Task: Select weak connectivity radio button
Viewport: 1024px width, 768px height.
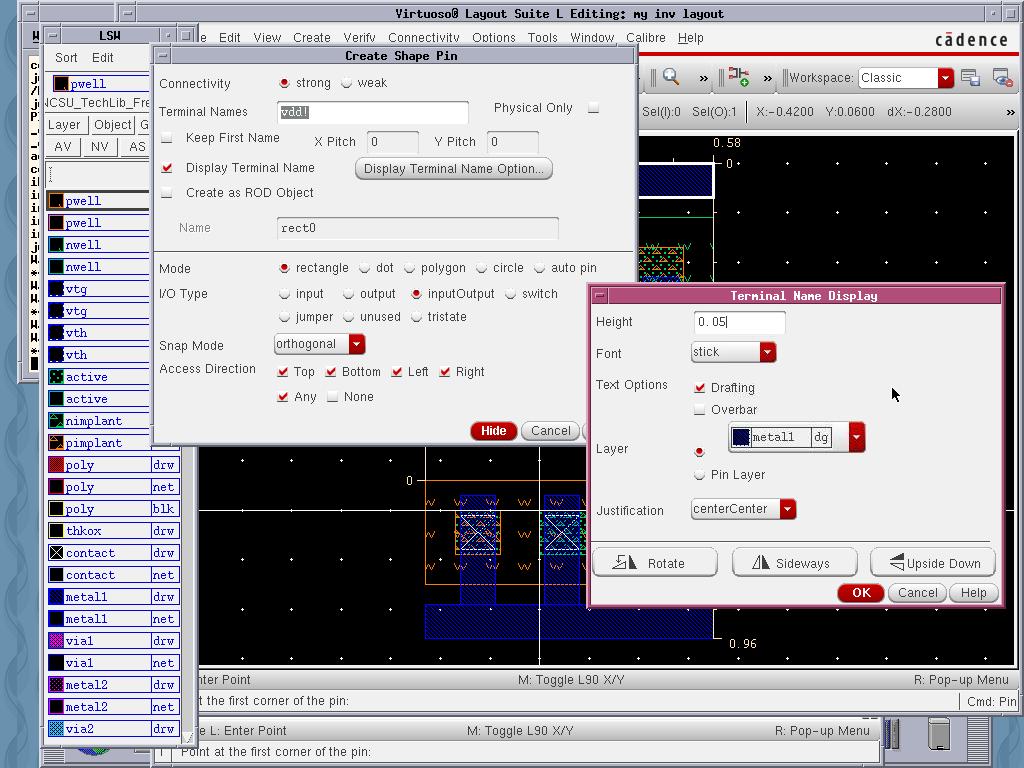Action: click(x=346, y=83)
